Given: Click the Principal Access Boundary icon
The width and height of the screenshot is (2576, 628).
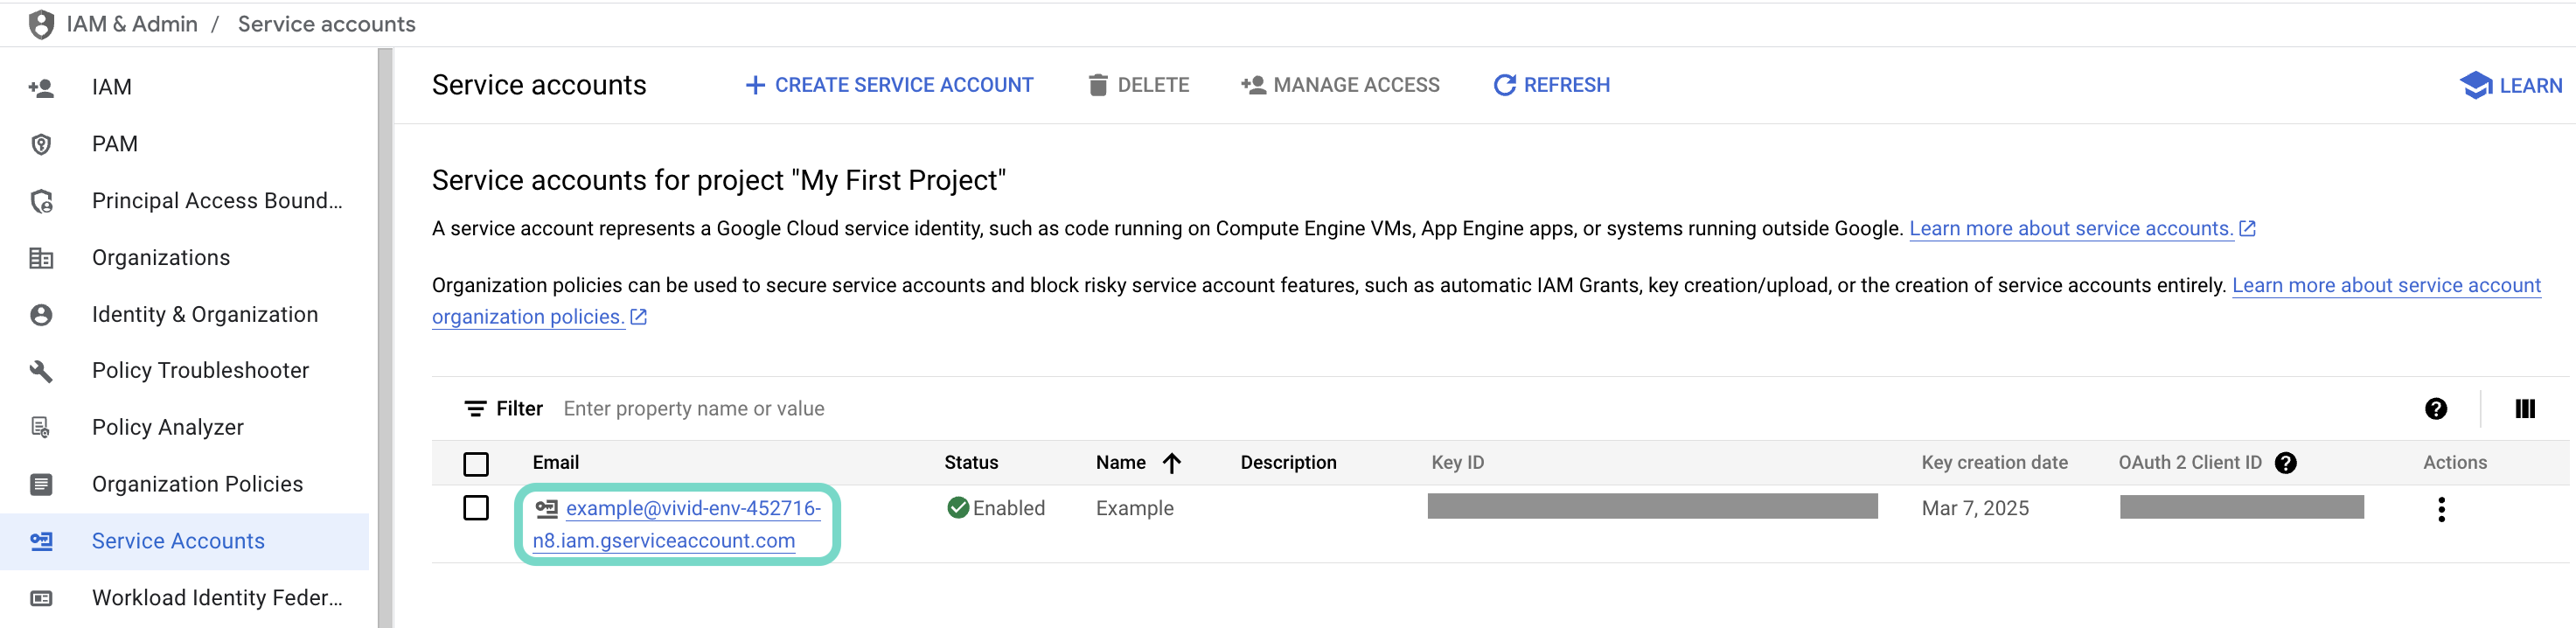Looking at the screenshot, I should tap(41, 202).
